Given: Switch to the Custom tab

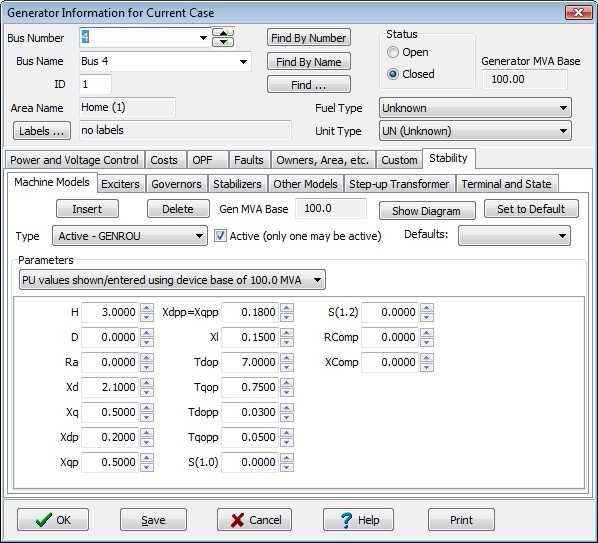Looking at the screenshot, I should (399, 160).
